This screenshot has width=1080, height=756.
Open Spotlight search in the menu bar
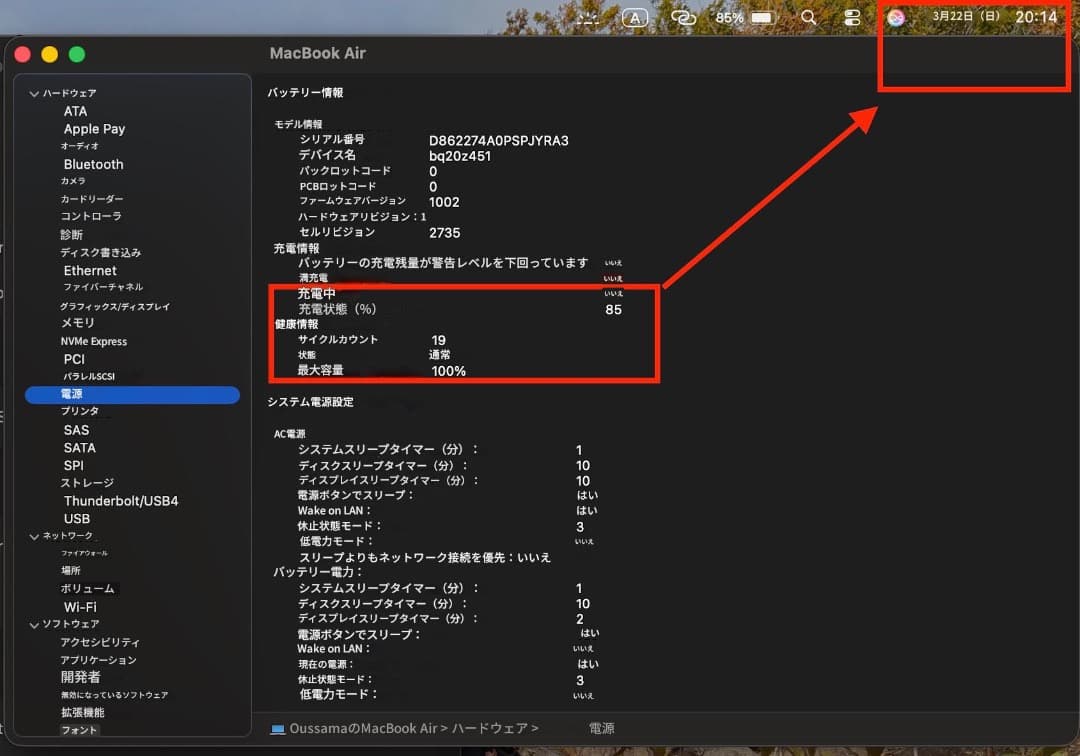click(x=809, y=17)
